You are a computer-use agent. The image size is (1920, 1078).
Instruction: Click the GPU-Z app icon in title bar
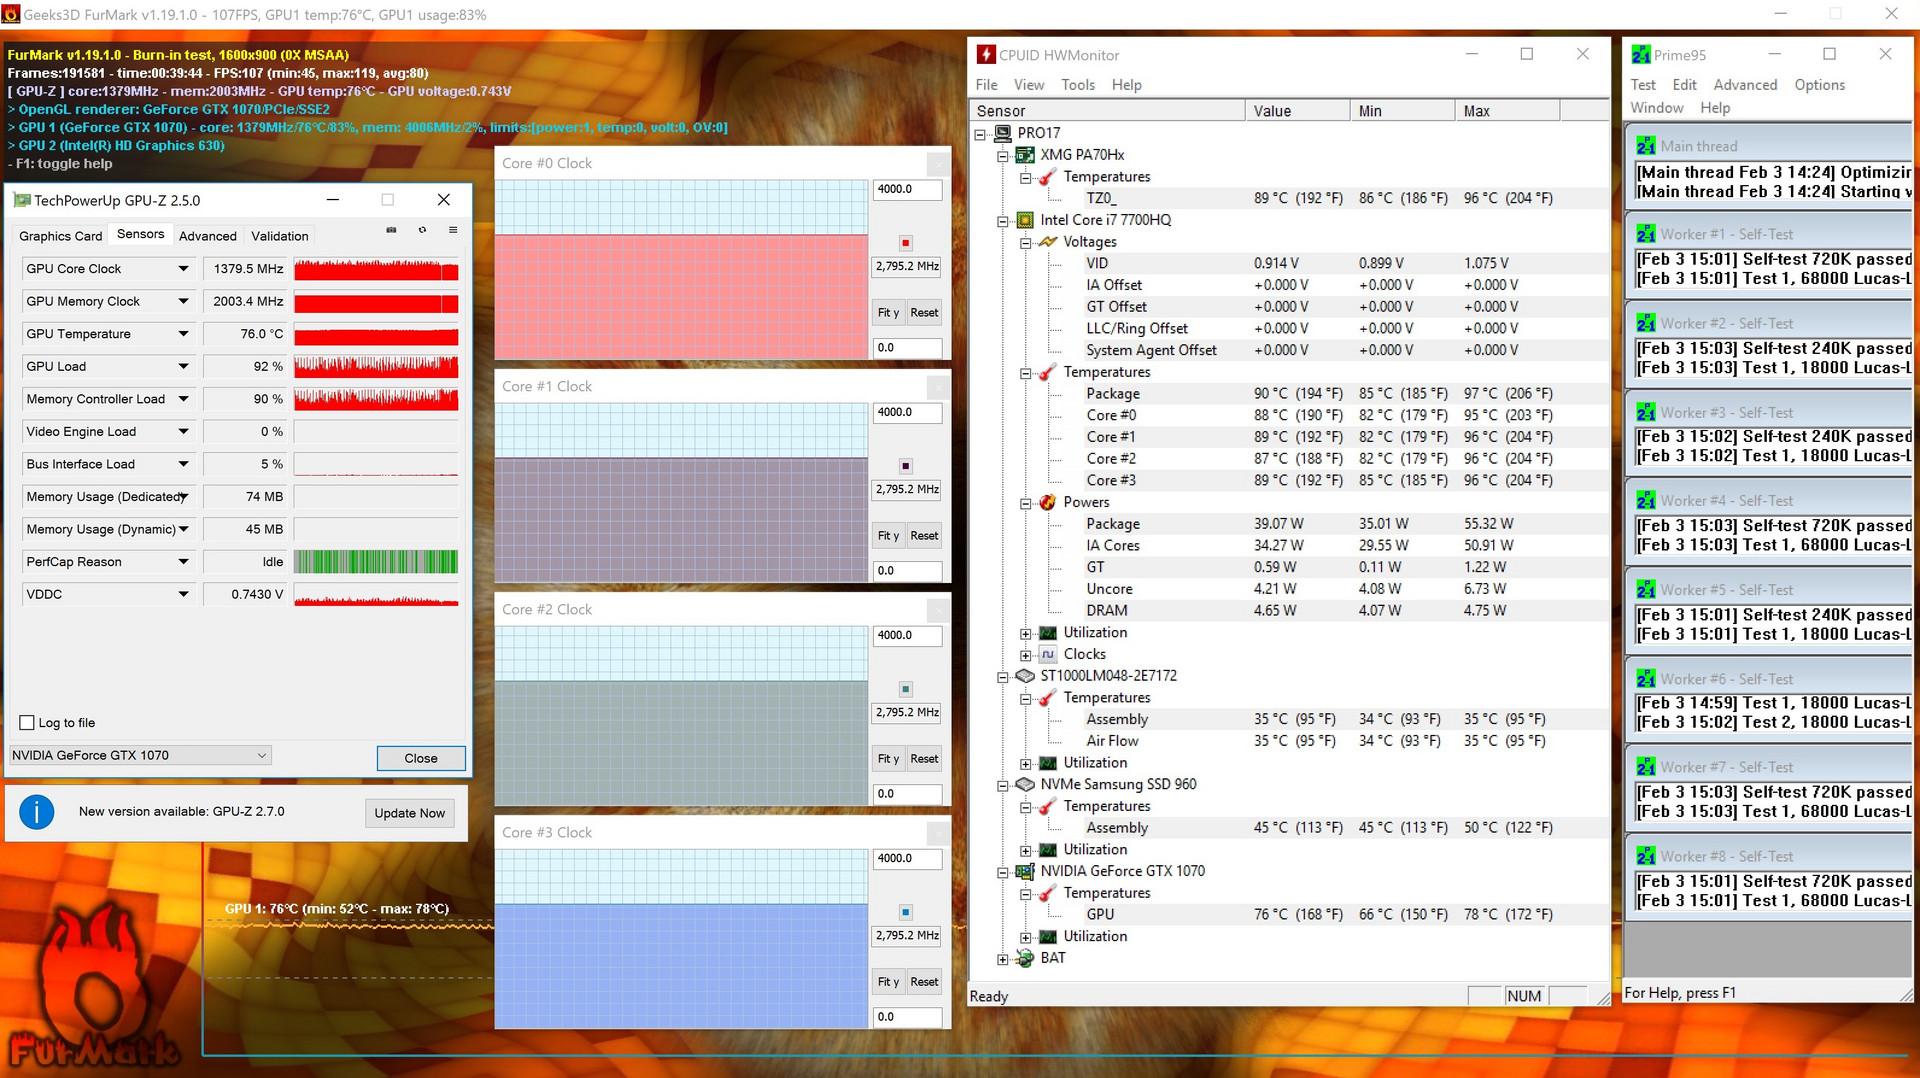click(22, 200)
